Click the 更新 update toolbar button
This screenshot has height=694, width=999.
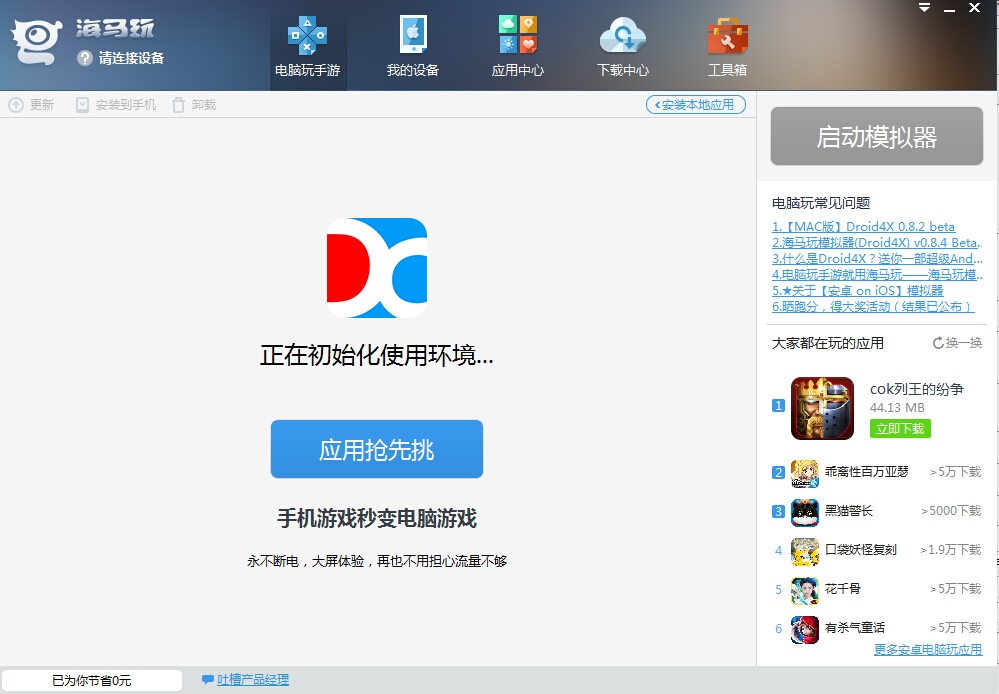click(x=31, y=105)
